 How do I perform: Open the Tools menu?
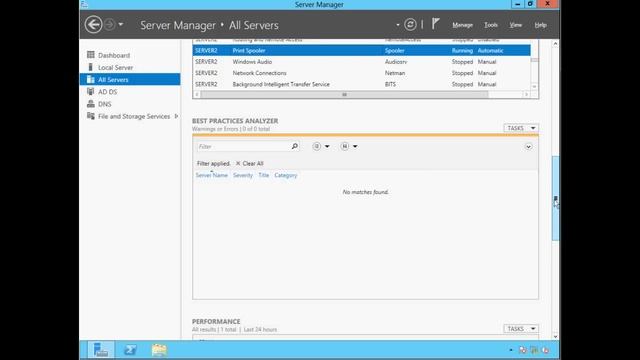[x=491, y=25]
